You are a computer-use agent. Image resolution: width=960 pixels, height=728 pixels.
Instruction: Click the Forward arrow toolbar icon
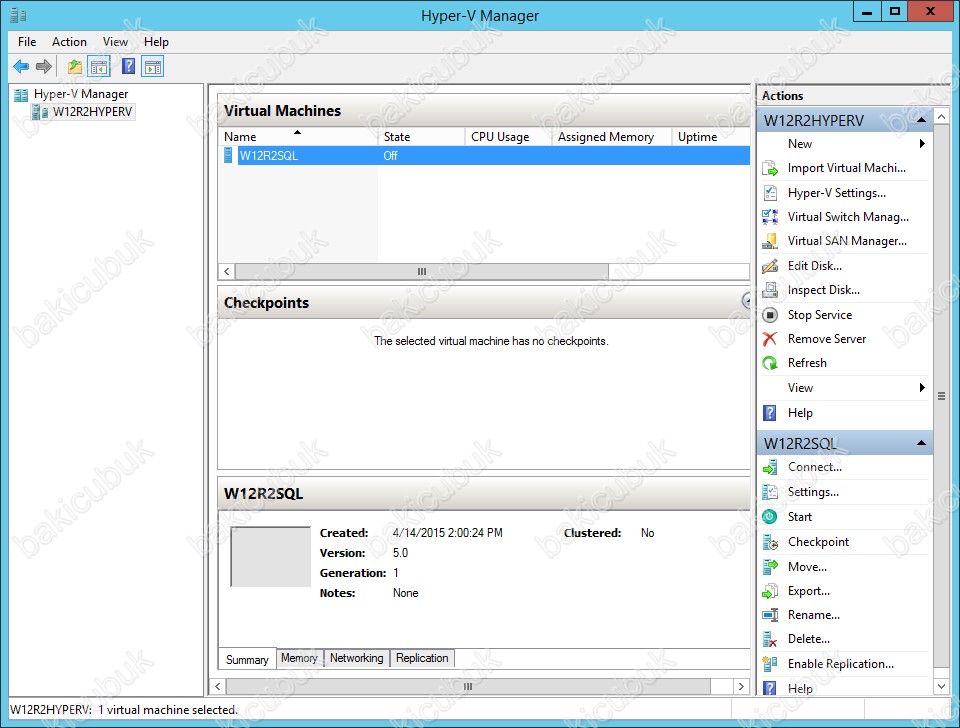[x=44, y=66]
